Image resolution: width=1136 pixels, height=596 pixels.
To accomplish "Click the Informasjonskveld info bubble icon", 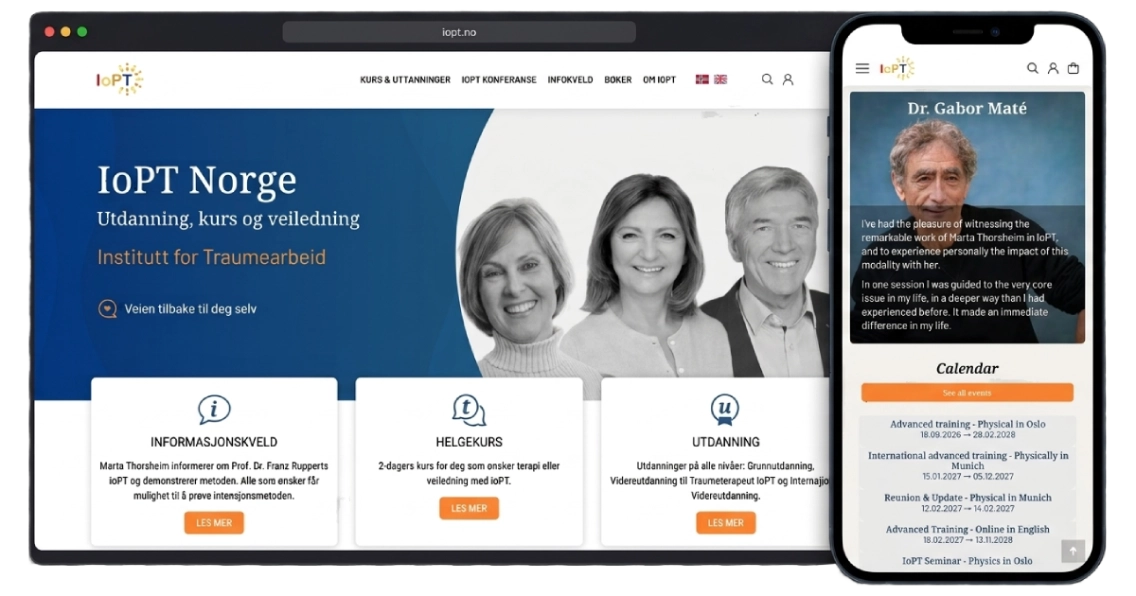I will 214,409.
